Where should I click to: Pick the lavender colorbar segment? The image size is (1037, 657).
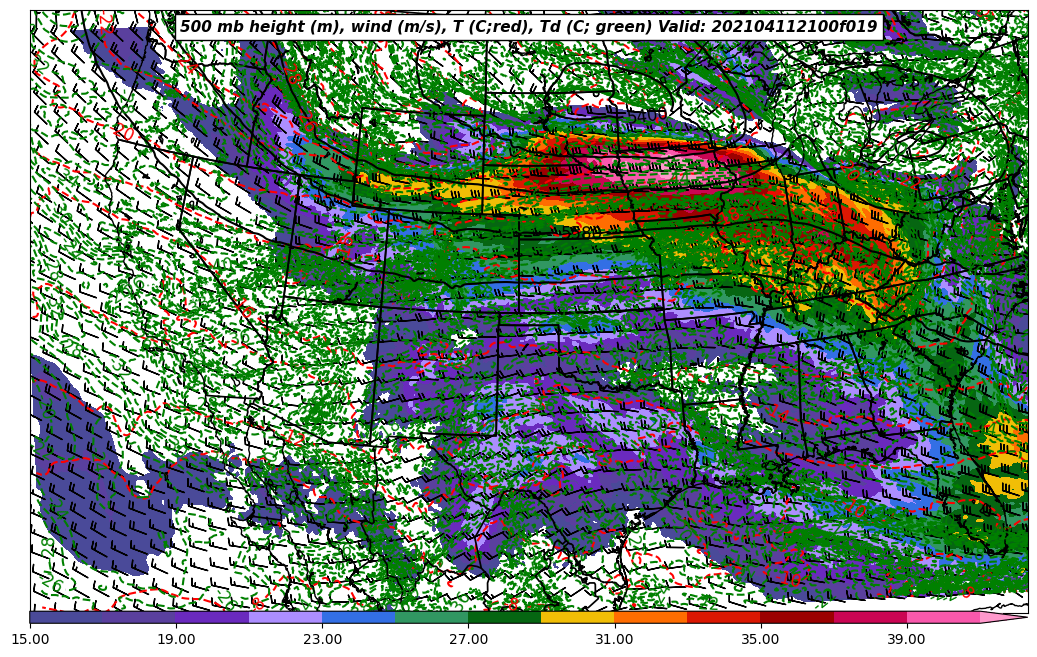coord(286,617)
